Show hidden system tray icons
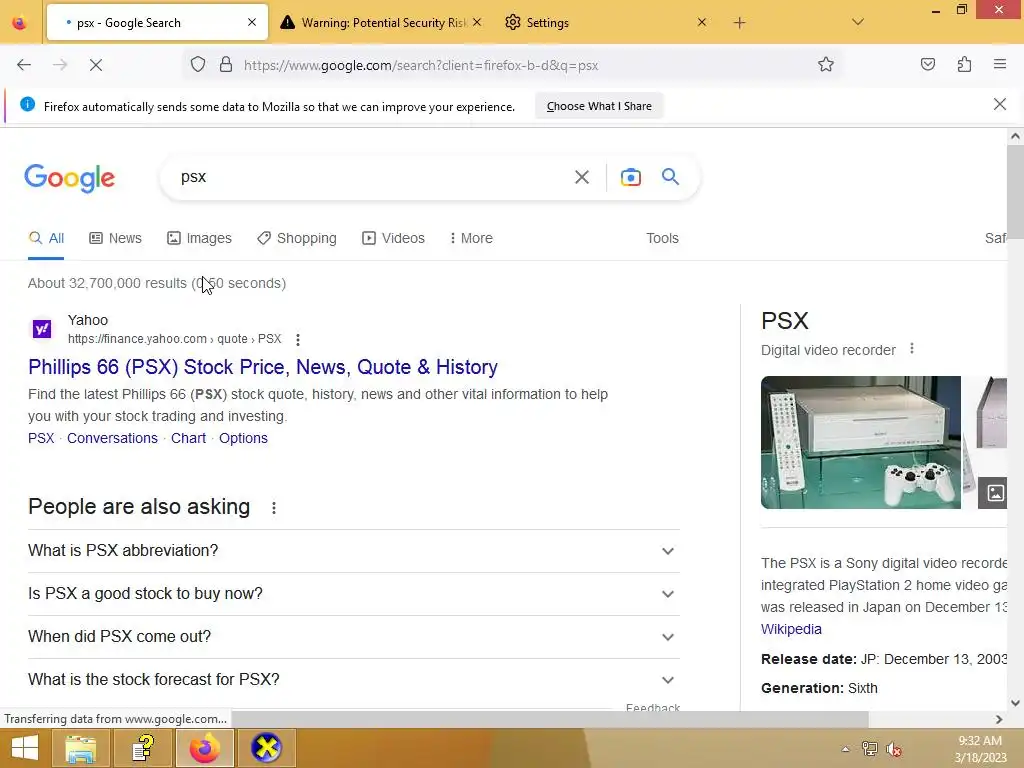 pyautogui.click(x=845, y=749)
